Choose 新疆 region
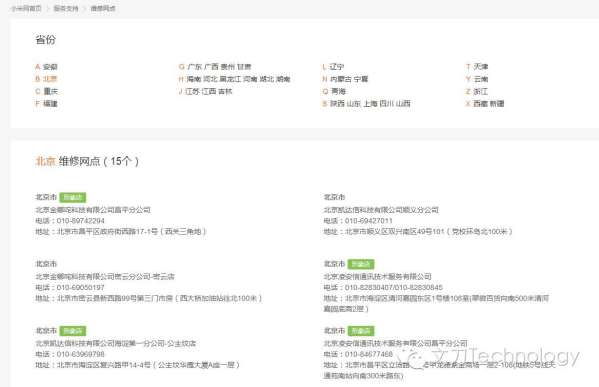The image size is (599, 387). [x=497, y=104]
